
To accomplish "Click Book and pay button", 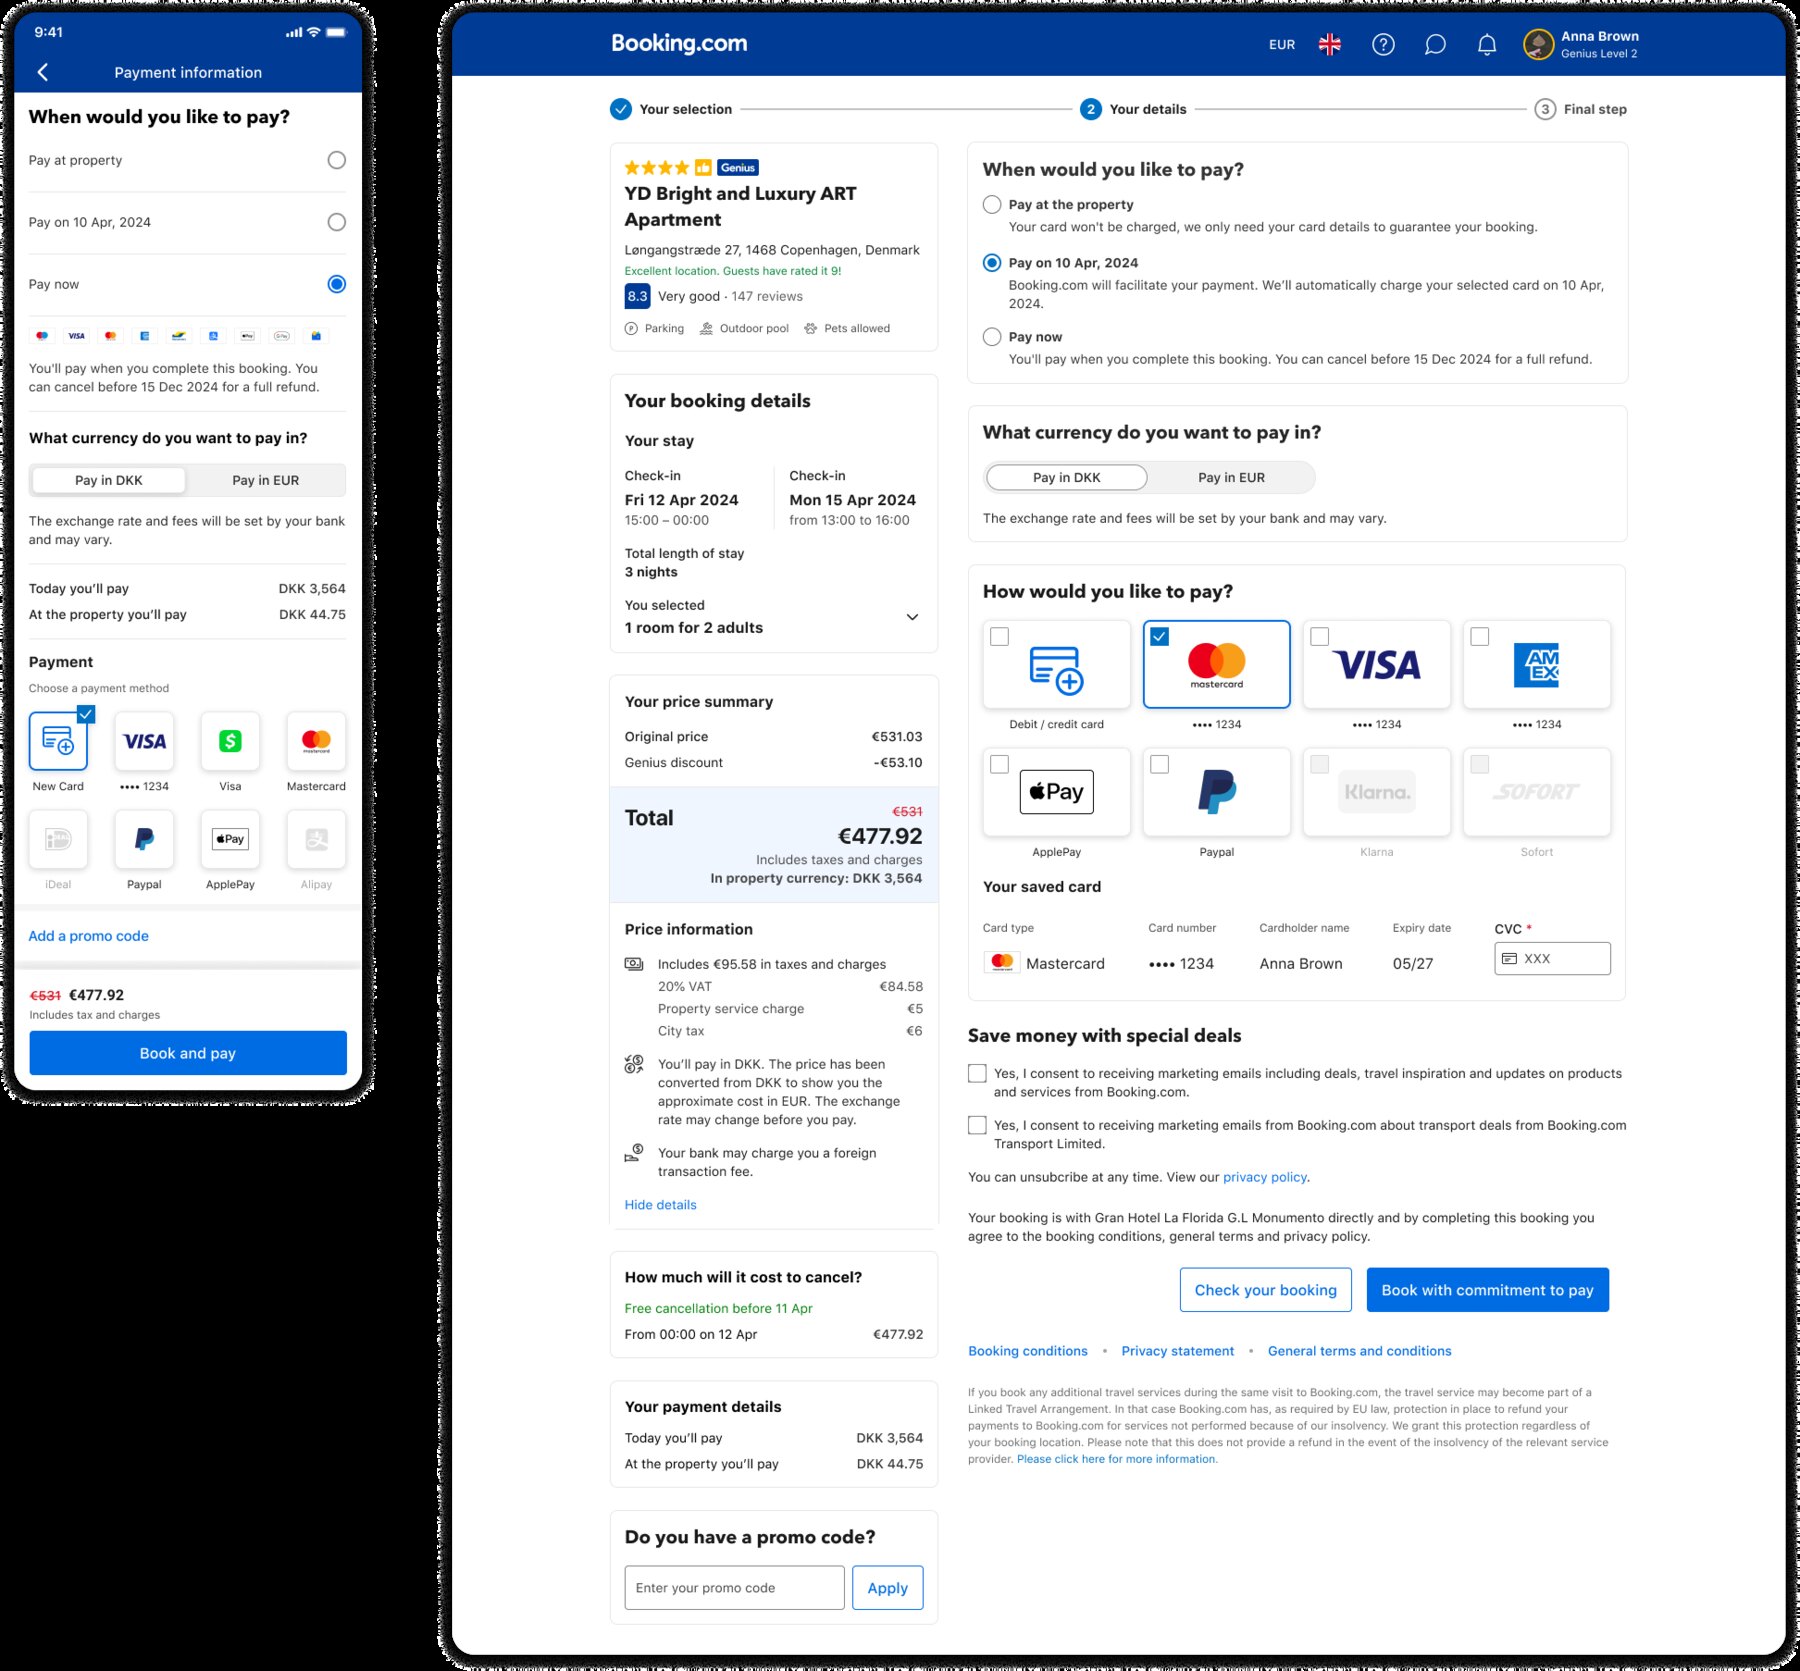I will [x=188, y=1053].
